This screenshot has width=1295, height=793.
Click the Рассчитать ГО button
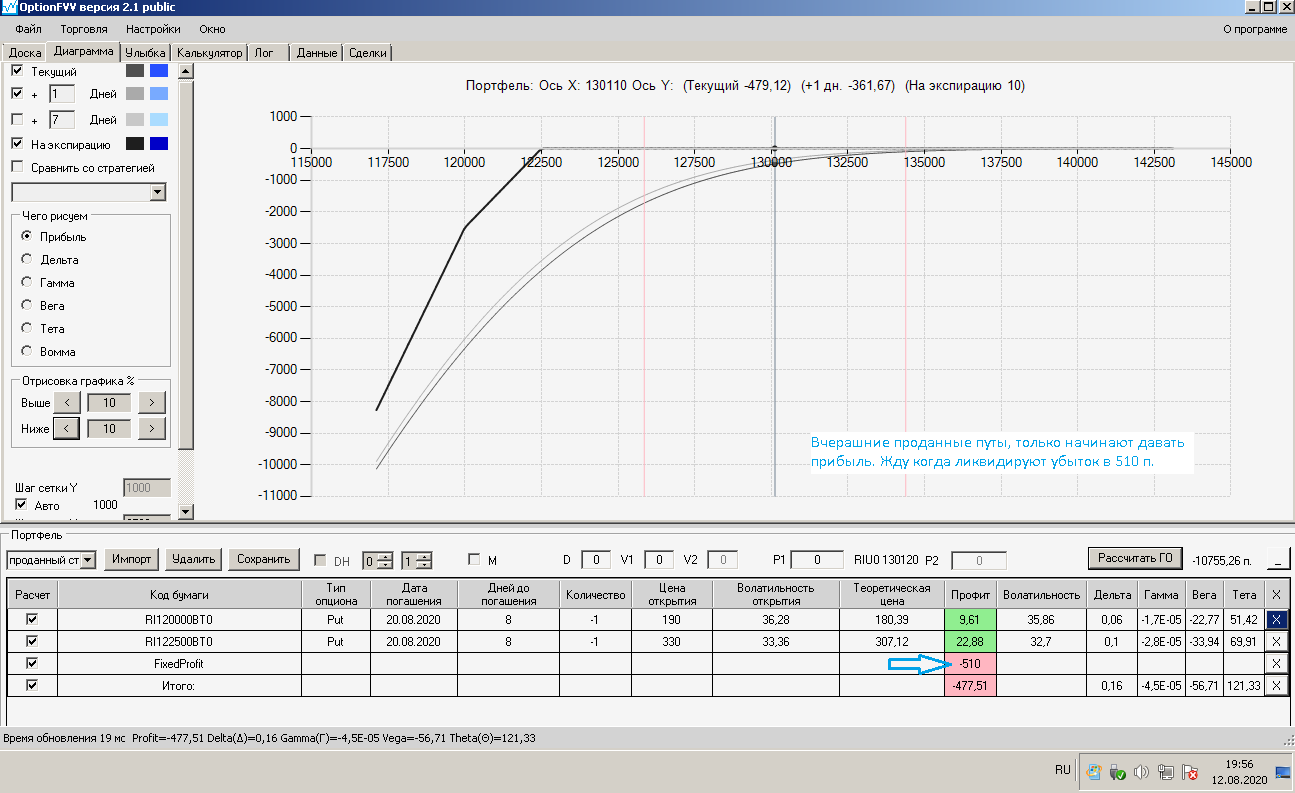(1135, 557)
